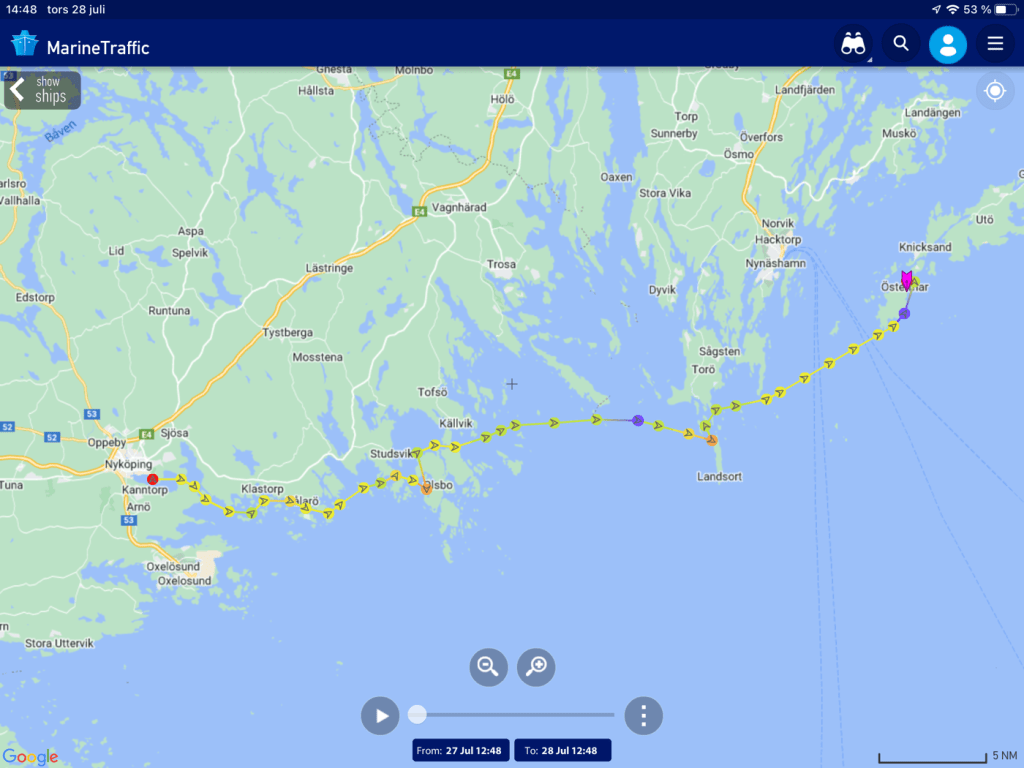Open the user account profile icon
Viewport: 1024px width, 768px height.
click(947, 44)
